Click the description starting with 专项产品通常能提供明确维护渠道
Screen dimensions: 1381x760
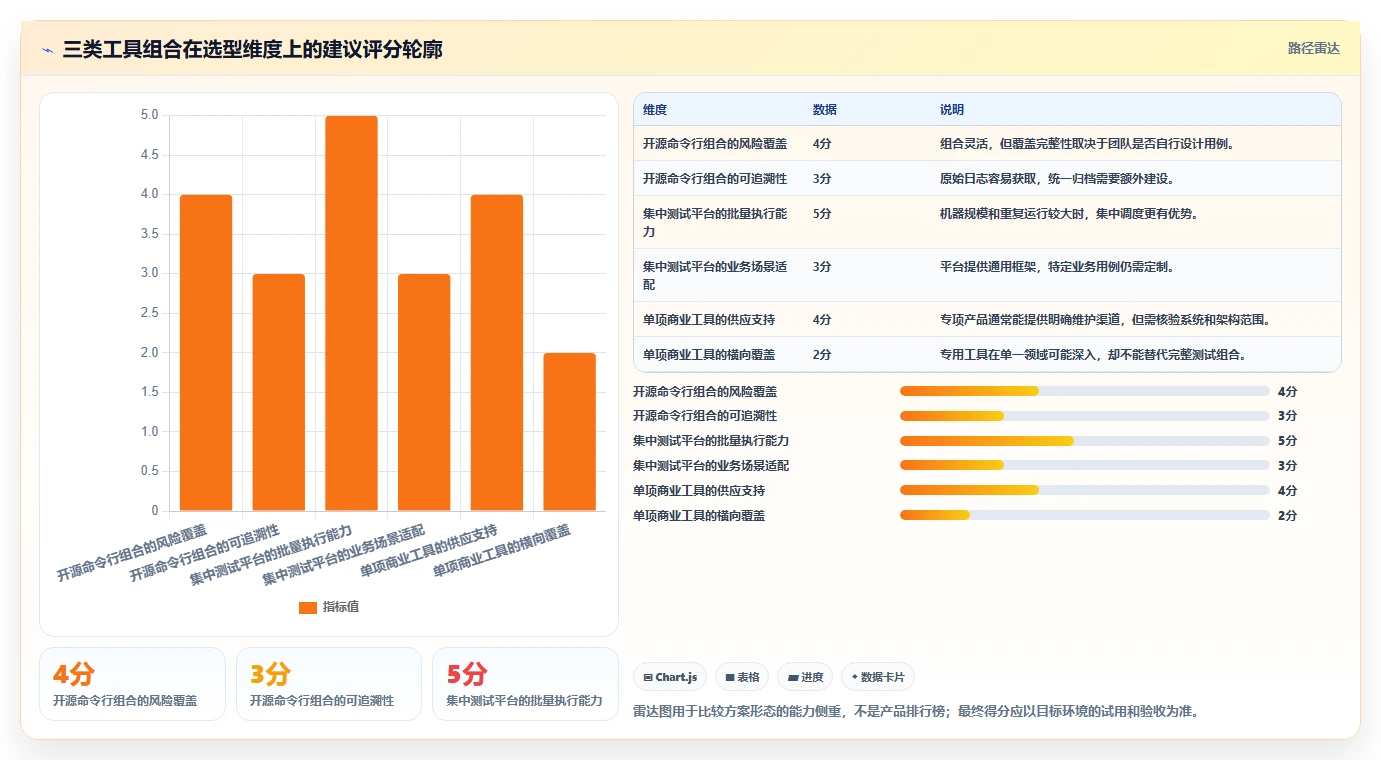[1105, 320]
